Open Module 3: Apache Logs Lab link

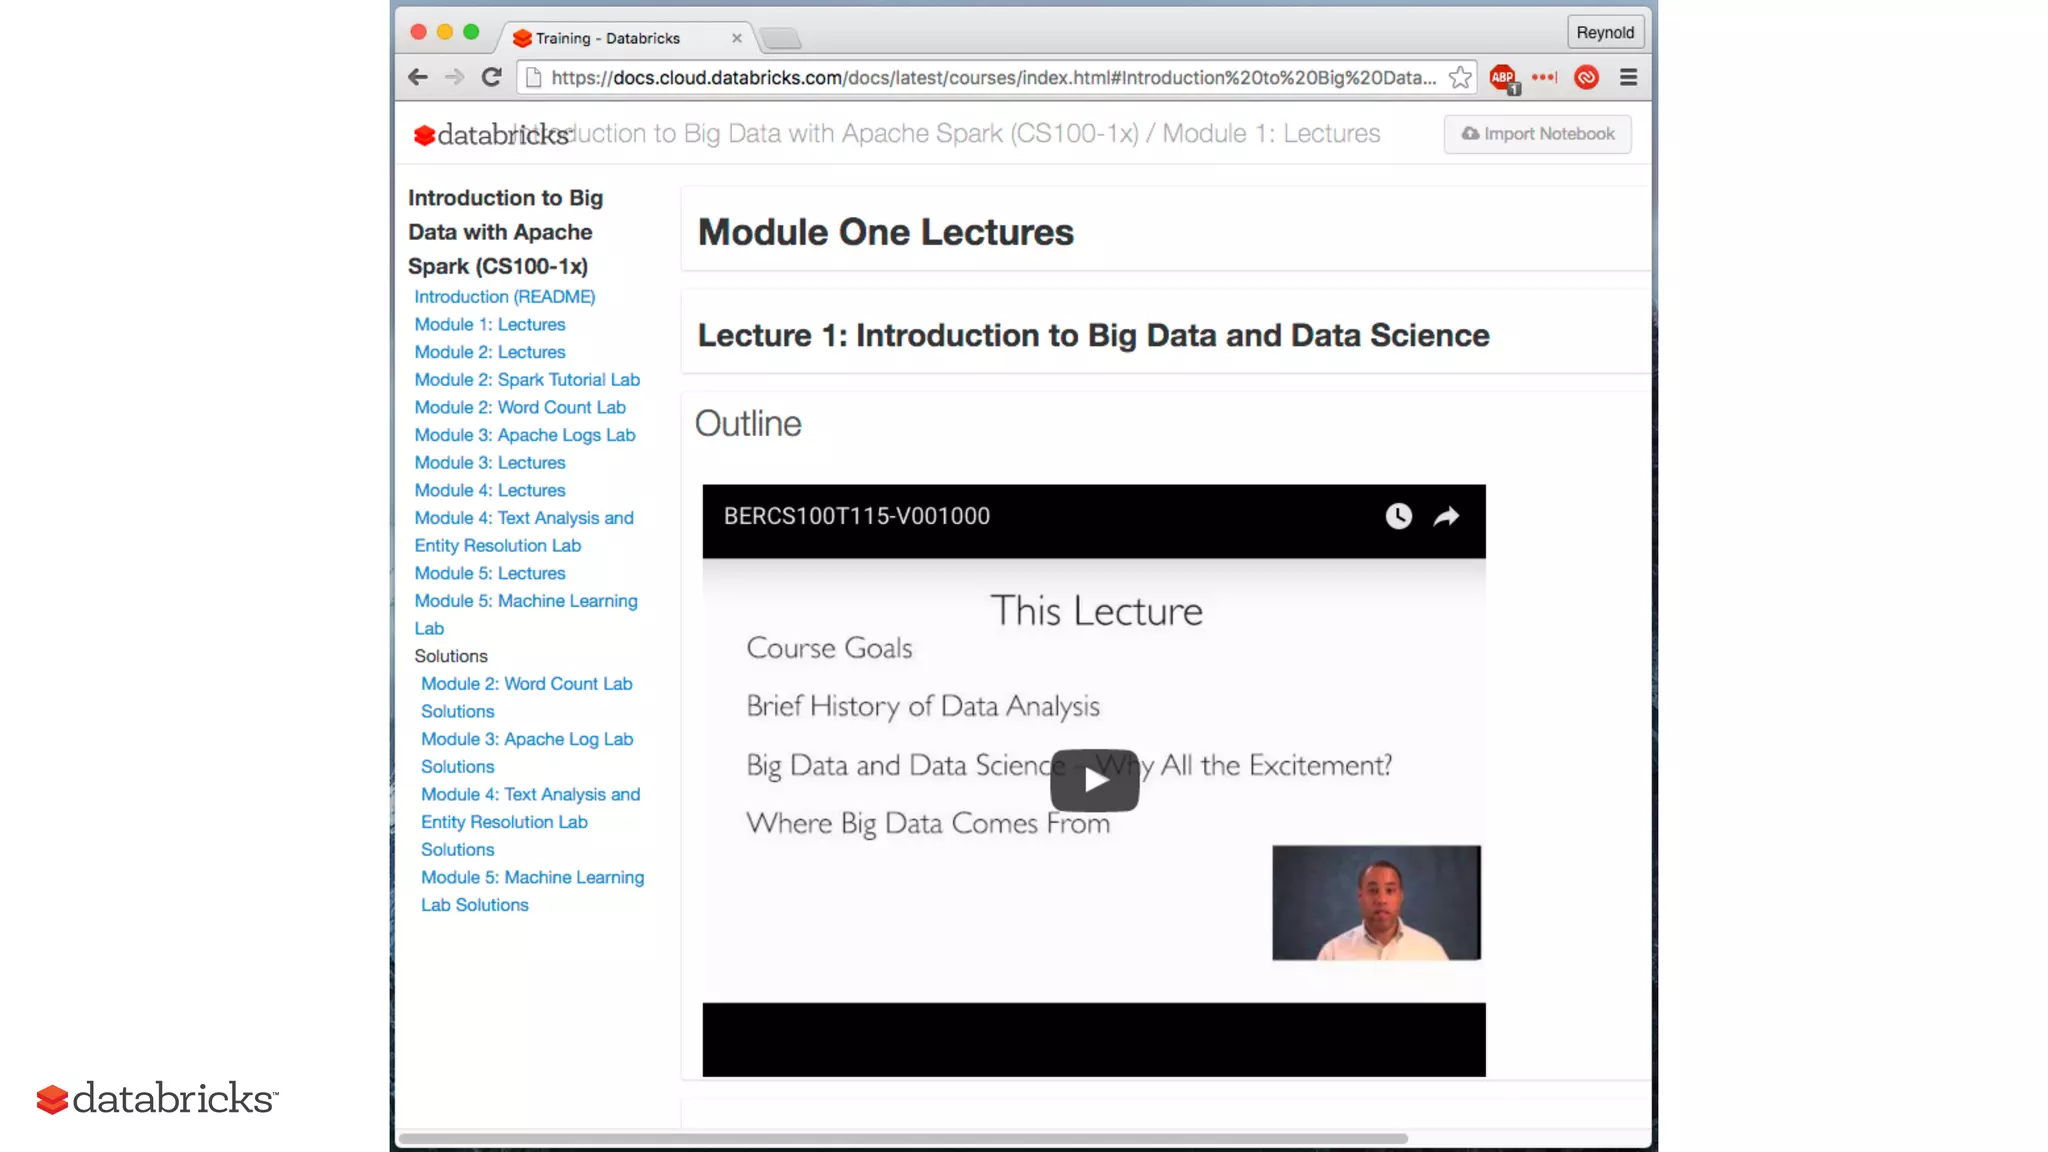click(x=524, y=435)
